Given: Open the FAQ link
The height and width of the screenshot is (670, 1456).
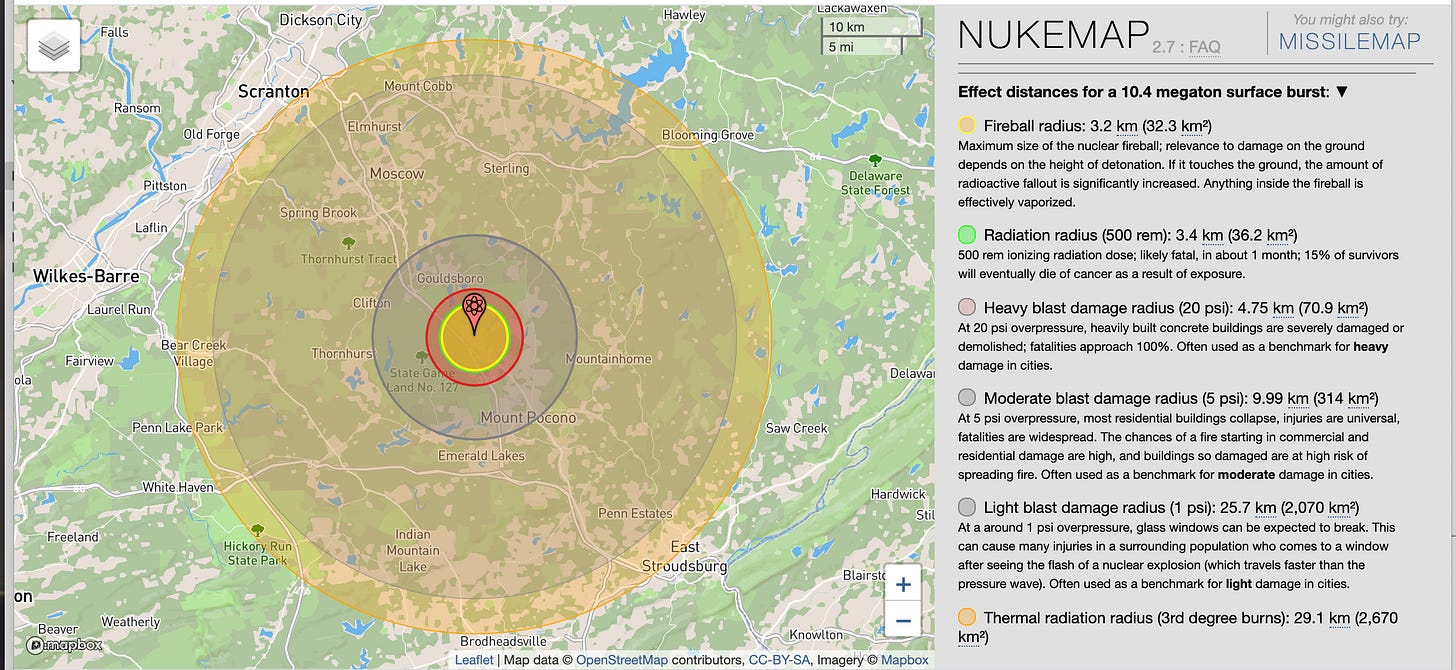Looking at the screenshot, I should [x=1204, y=46].
